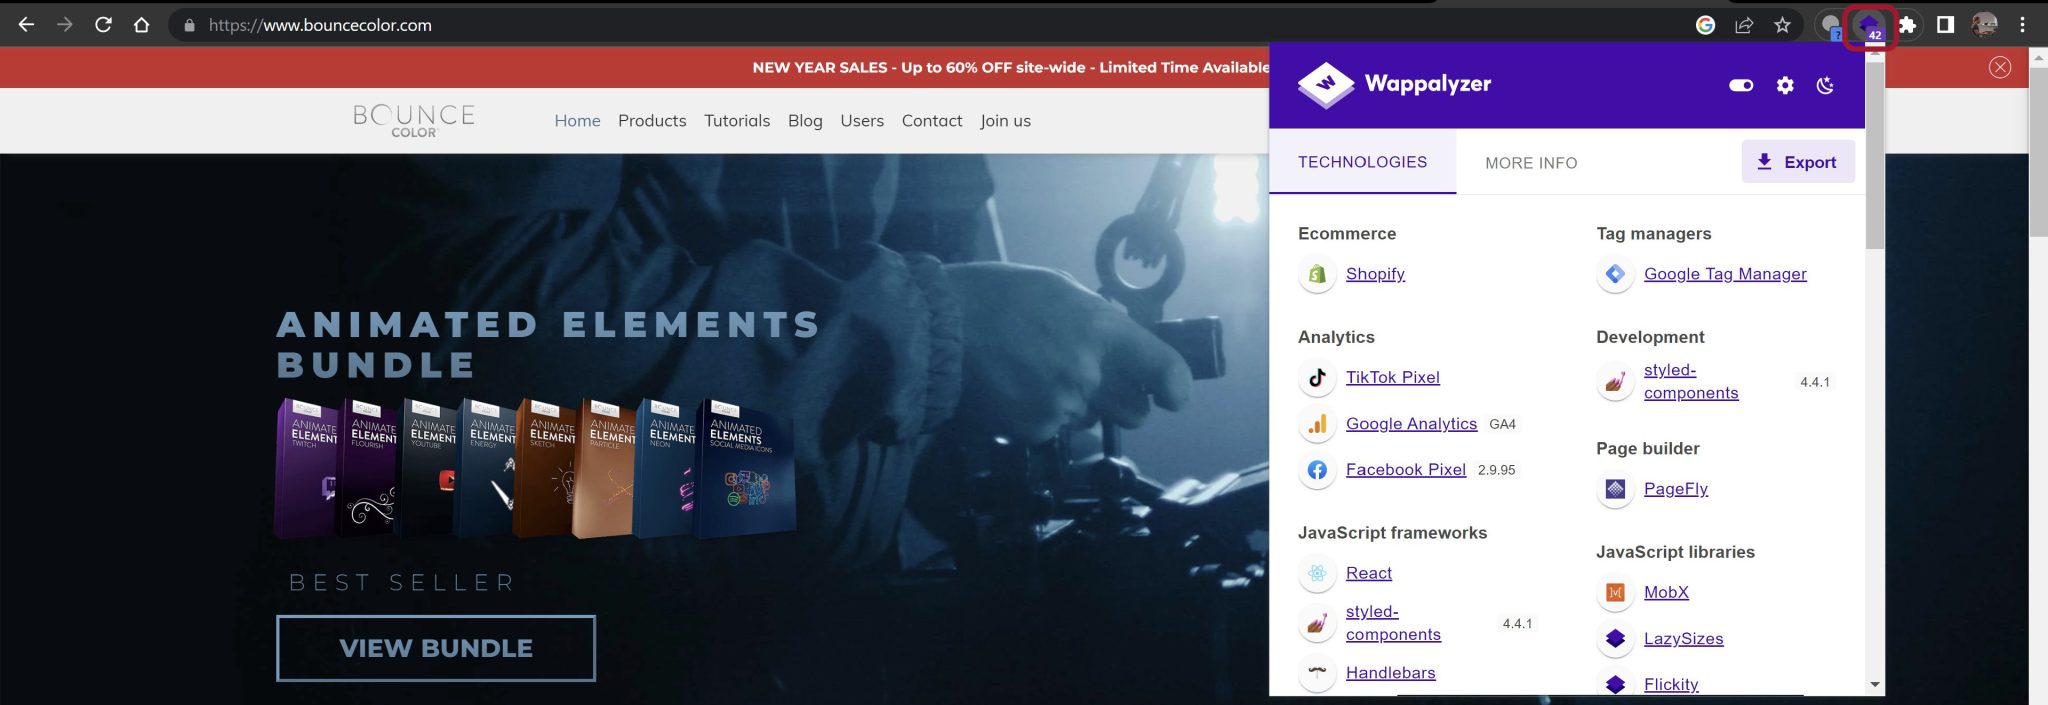Screen dimensions: 2048x705
Task: Go to the browser home icon
Action: point(141,25)
